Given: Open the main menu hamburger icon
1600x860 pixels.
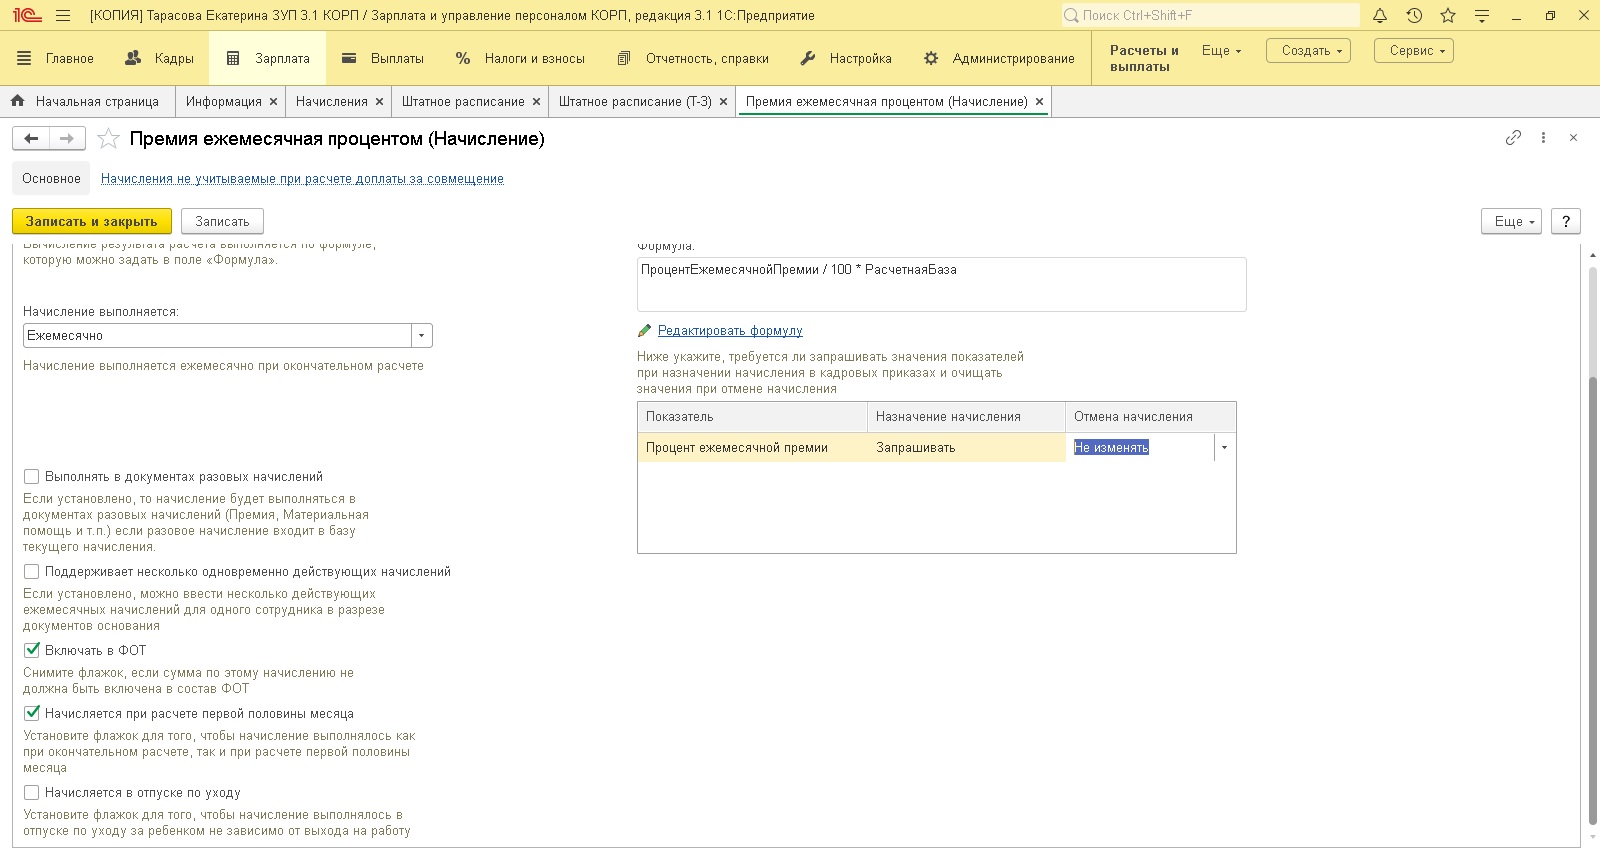Looking at the screenshot, I should click(x=63, y=16).
